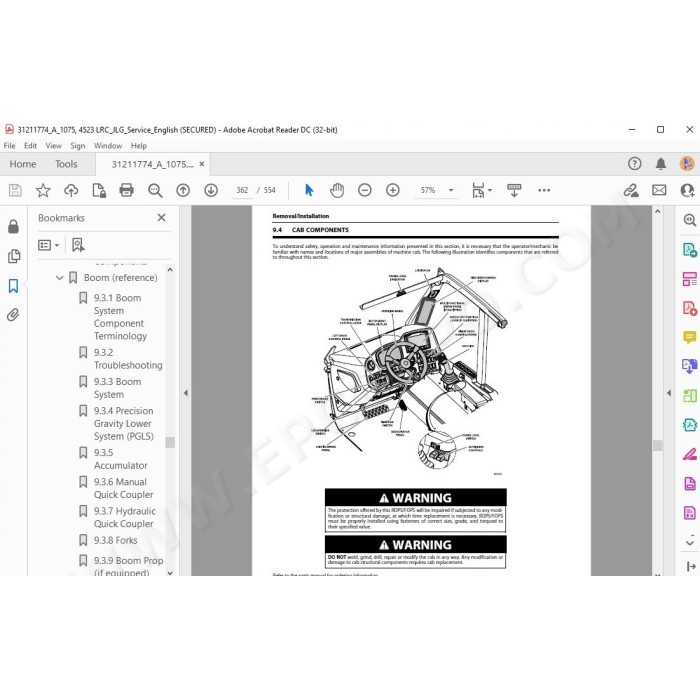Expand more tools in the right pane
This screenshot has width=700, height=700.
point(690,543)
